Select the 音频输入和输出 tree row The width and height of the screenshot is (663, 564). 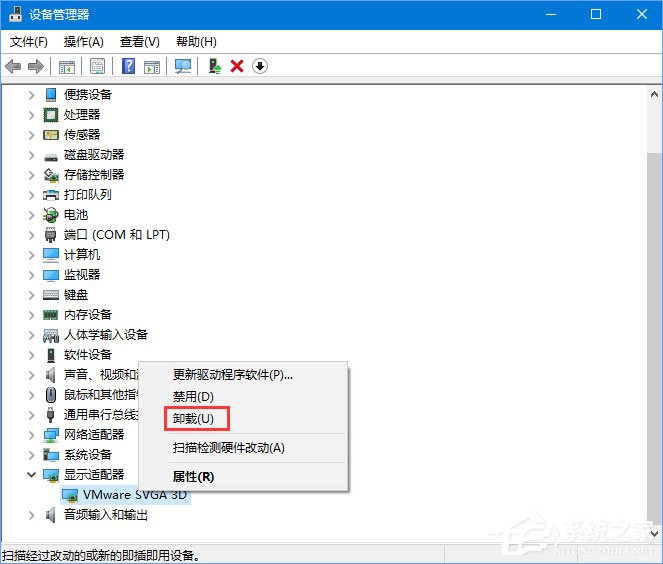[106, 515]
